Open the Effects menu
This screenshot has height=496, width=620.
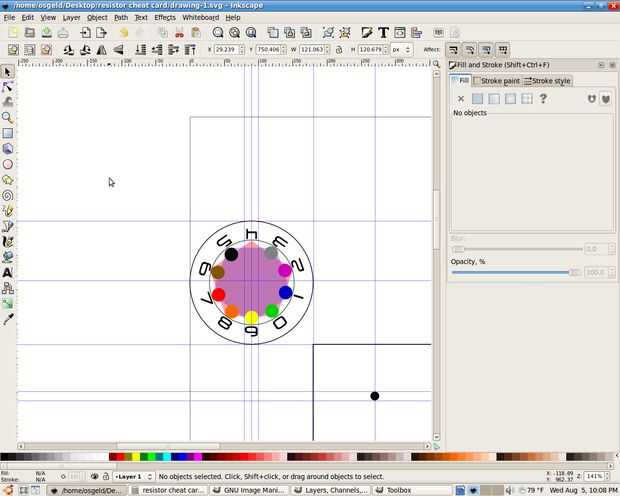point(165,17)
